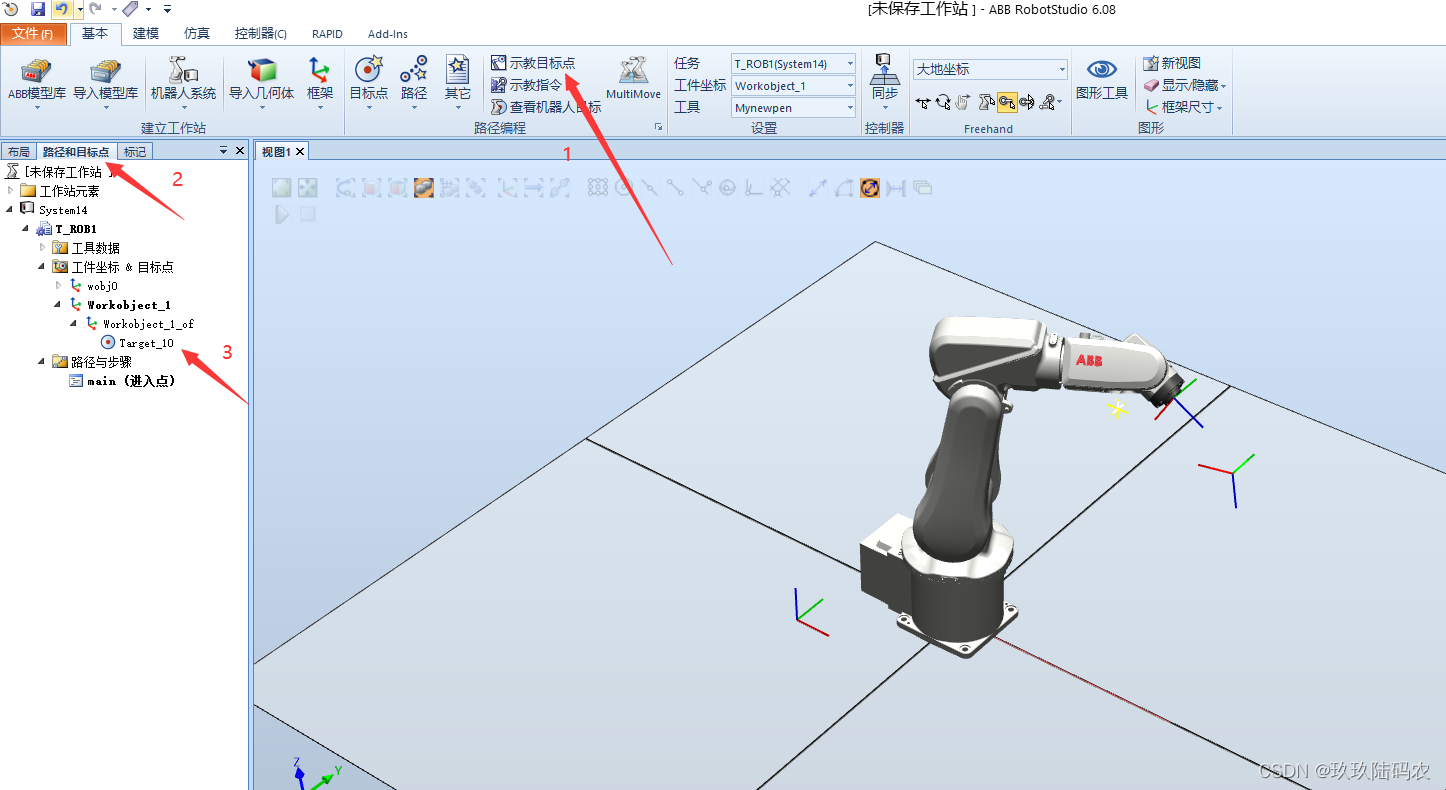1446x790 pixels.
Task: Select T_ROB1 task node
Action: 67,229
